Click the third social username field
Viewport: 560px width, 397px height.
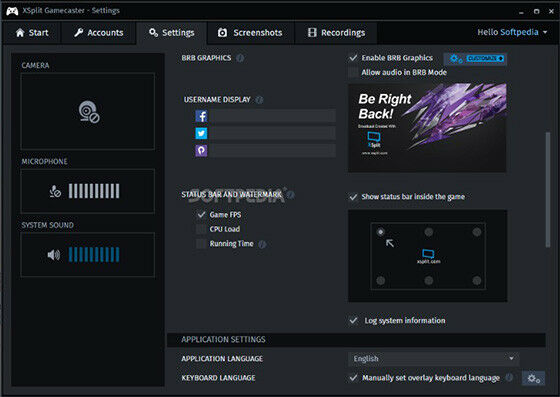272,150
